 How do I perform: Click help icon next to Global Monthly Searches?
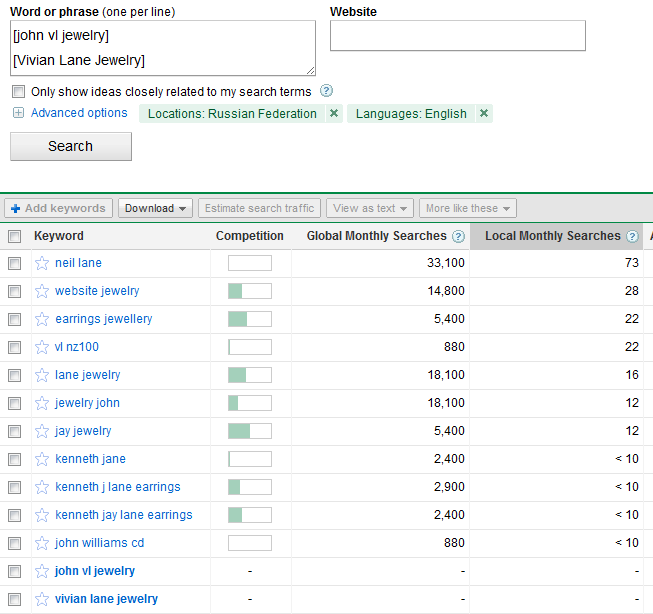point(458,237)
